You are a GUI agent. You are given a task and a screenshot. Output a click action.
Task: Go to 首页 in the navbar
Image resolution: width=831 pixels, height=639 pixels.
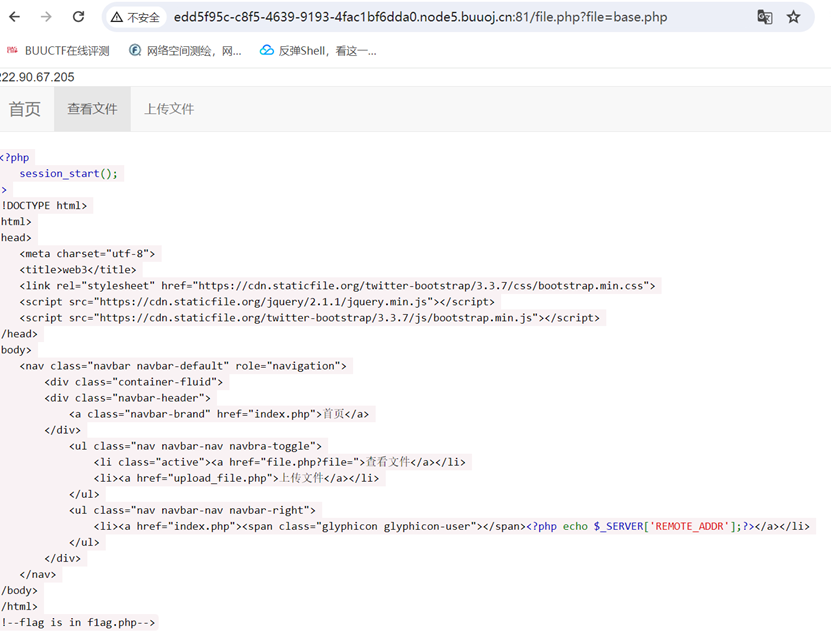coord(25,109)
